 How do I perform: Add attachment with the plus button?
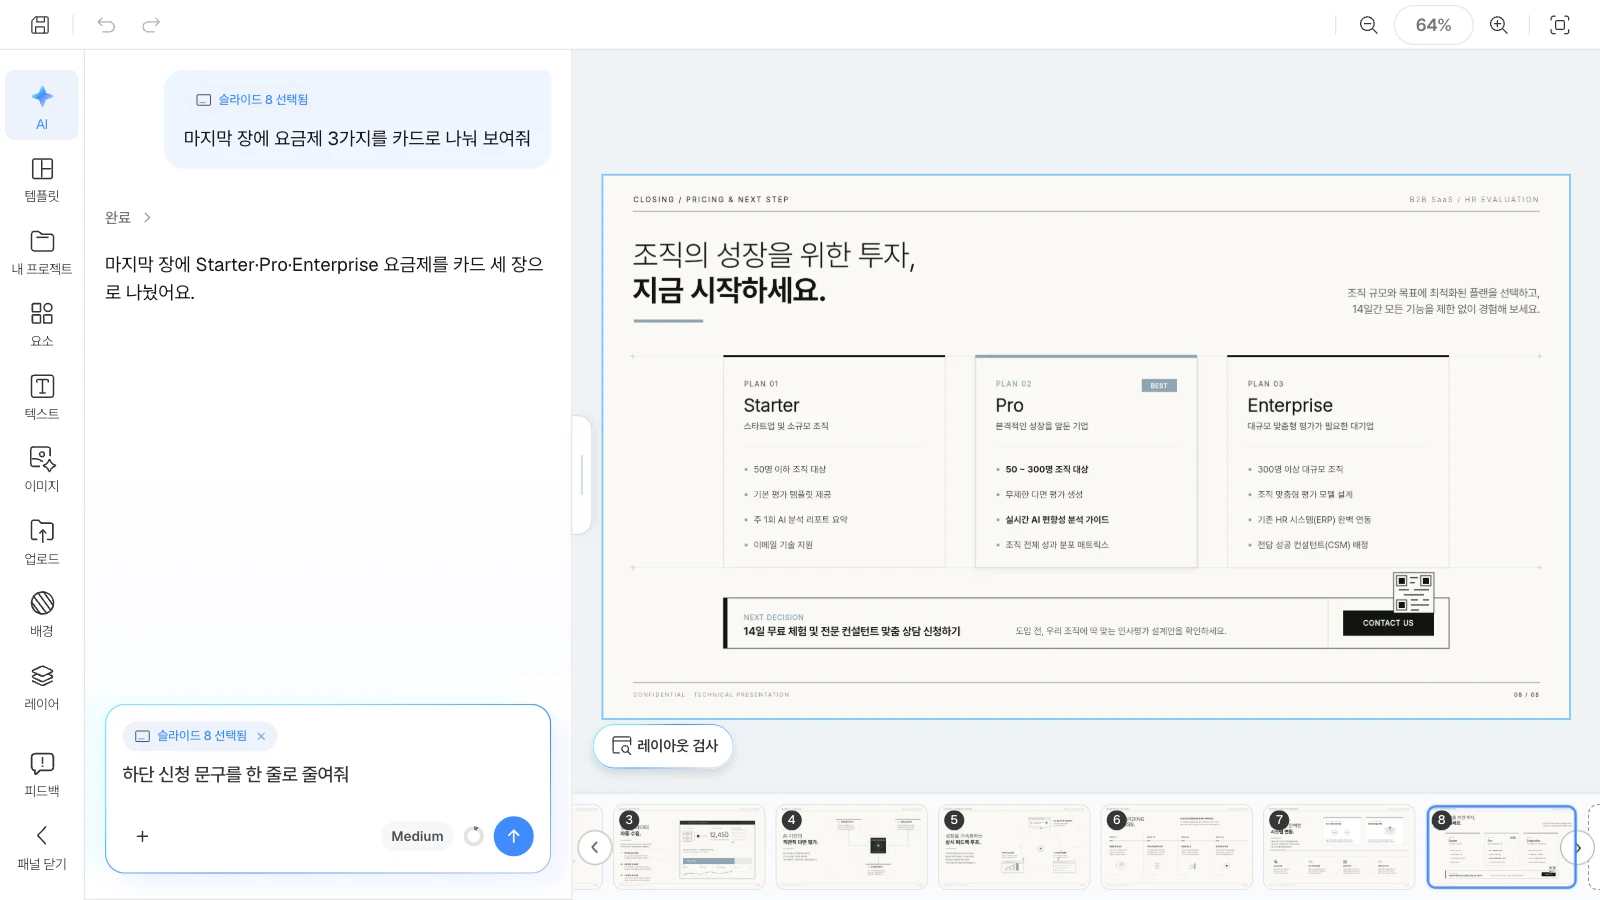[x=142, y=836]
